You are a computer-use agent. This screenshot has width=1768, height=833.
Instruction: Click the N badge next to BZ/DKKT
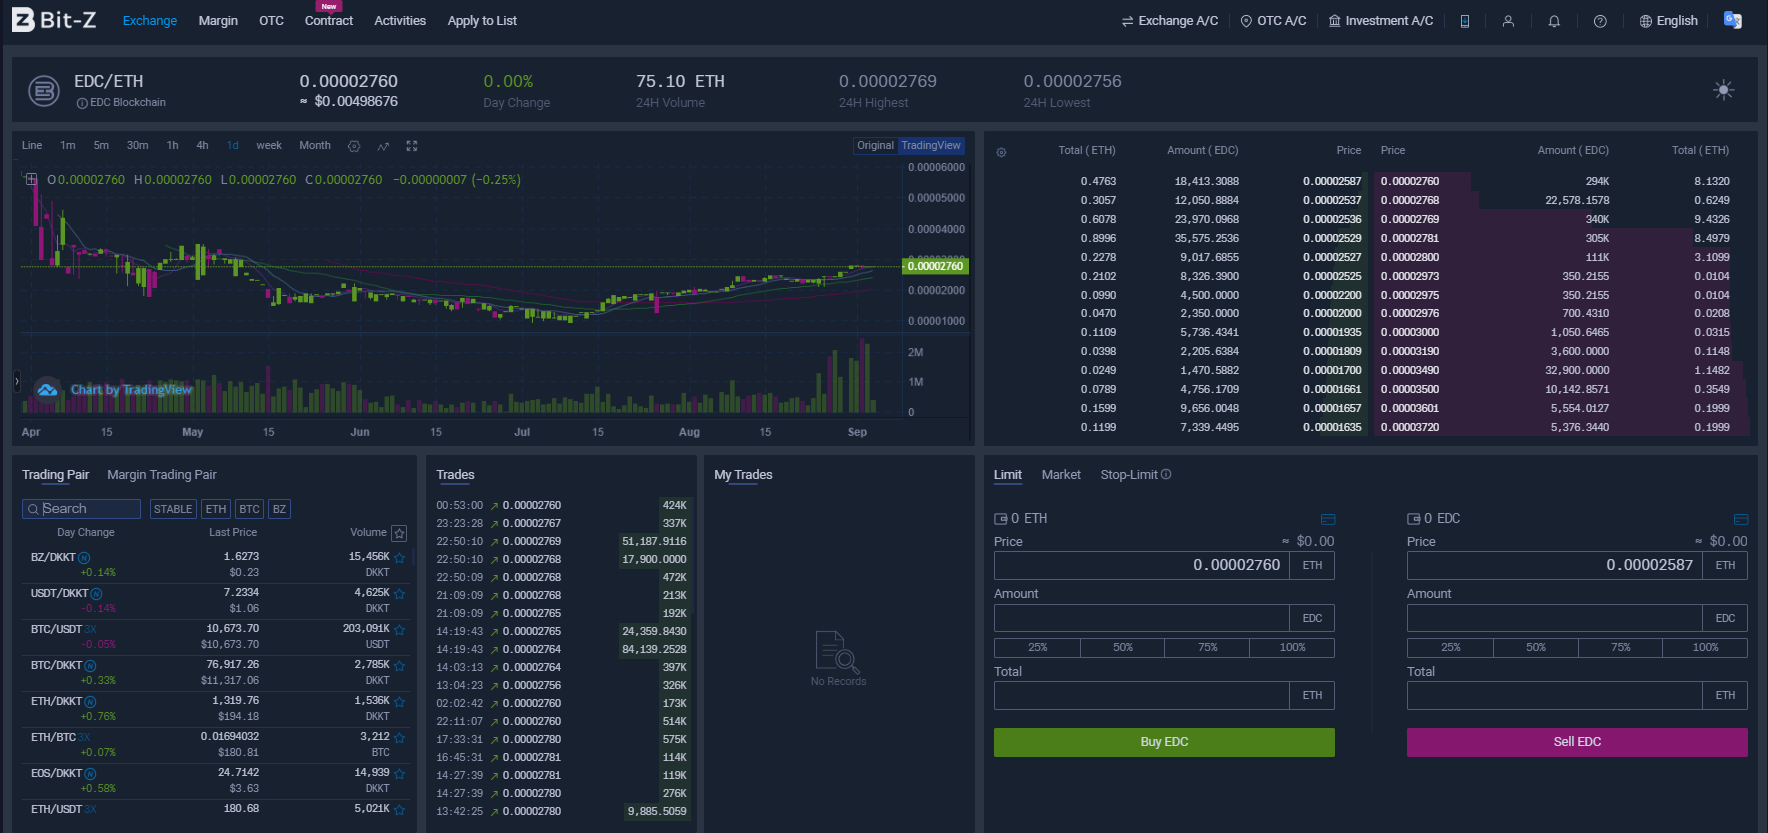pyautogui.click(x=84, y=558)
